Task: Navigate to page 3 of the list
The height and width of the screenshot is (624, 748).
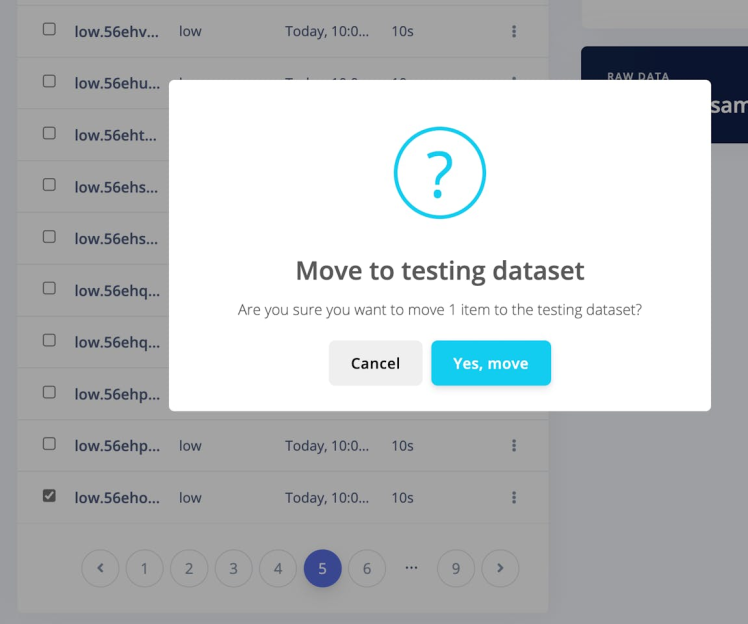Action: (x=233, y=569)
